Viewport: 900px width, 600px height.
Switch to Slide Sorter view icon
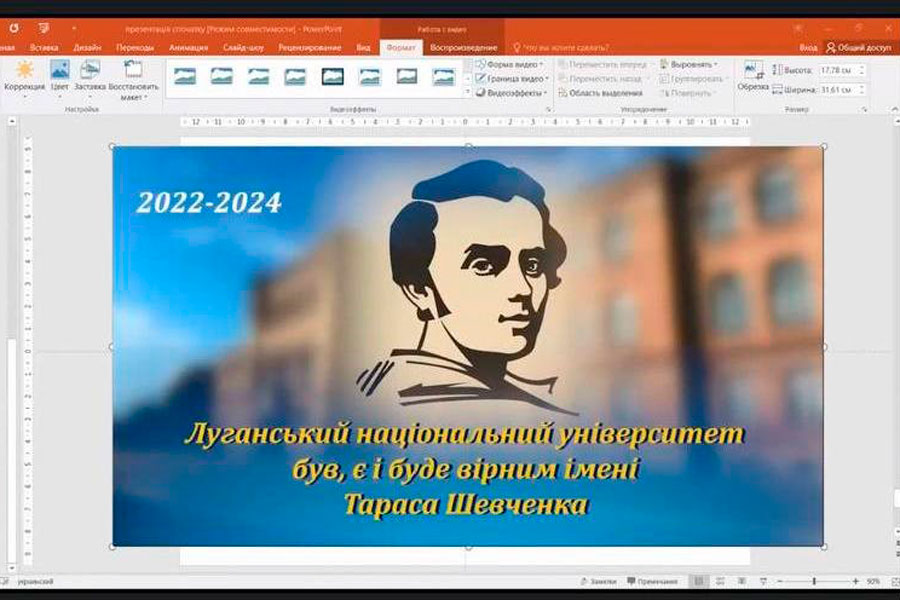[x=720, y=582]
